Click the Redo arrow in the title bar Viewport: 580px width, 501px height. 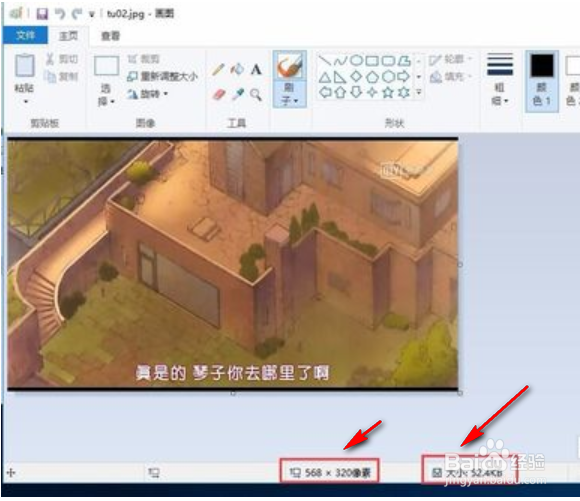pos(77,14)
